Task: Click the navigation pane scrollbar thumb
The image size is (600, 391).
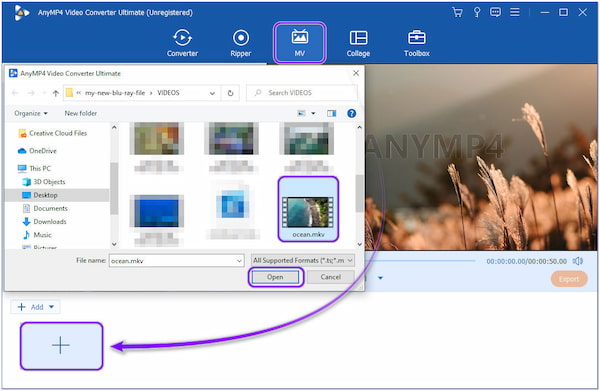Action: (114, 189)
